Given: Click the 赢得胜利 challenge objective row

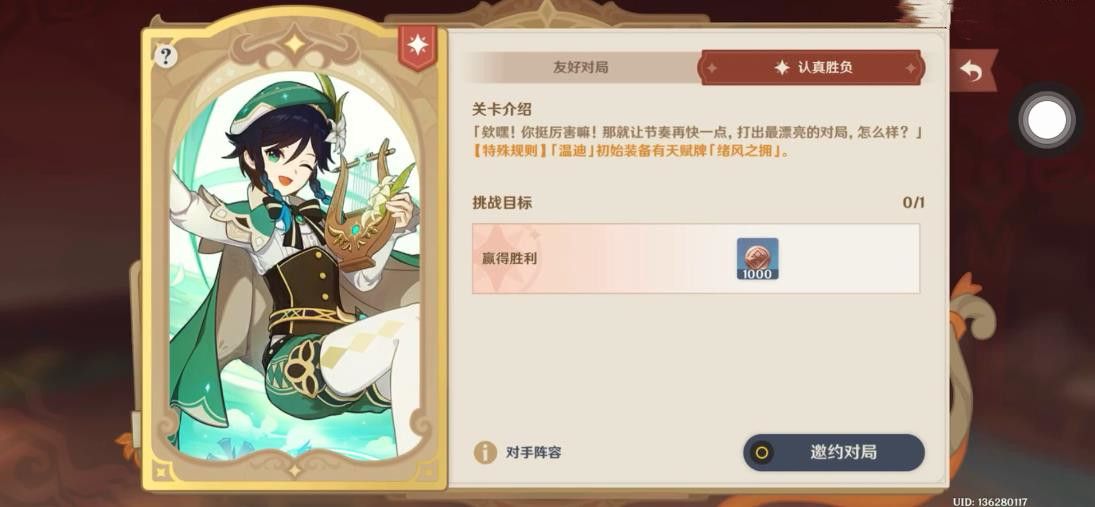Looking at the screenshot, I should coord(696,258).
